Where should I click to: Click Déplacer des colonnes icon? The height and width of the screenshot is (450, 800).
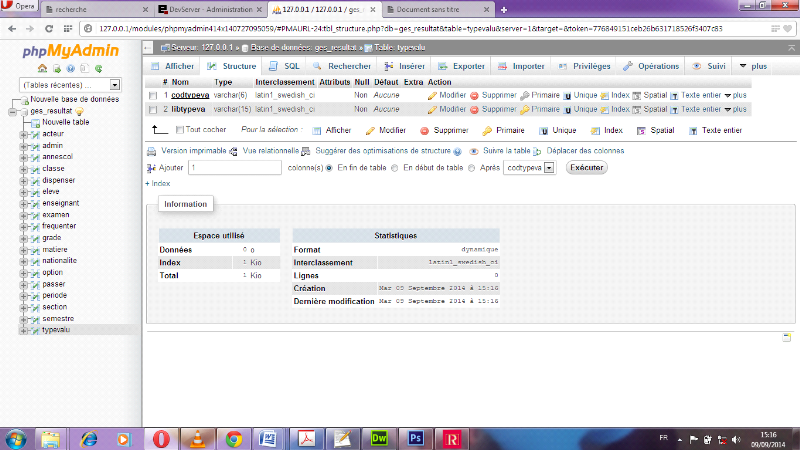pos(537,151)
